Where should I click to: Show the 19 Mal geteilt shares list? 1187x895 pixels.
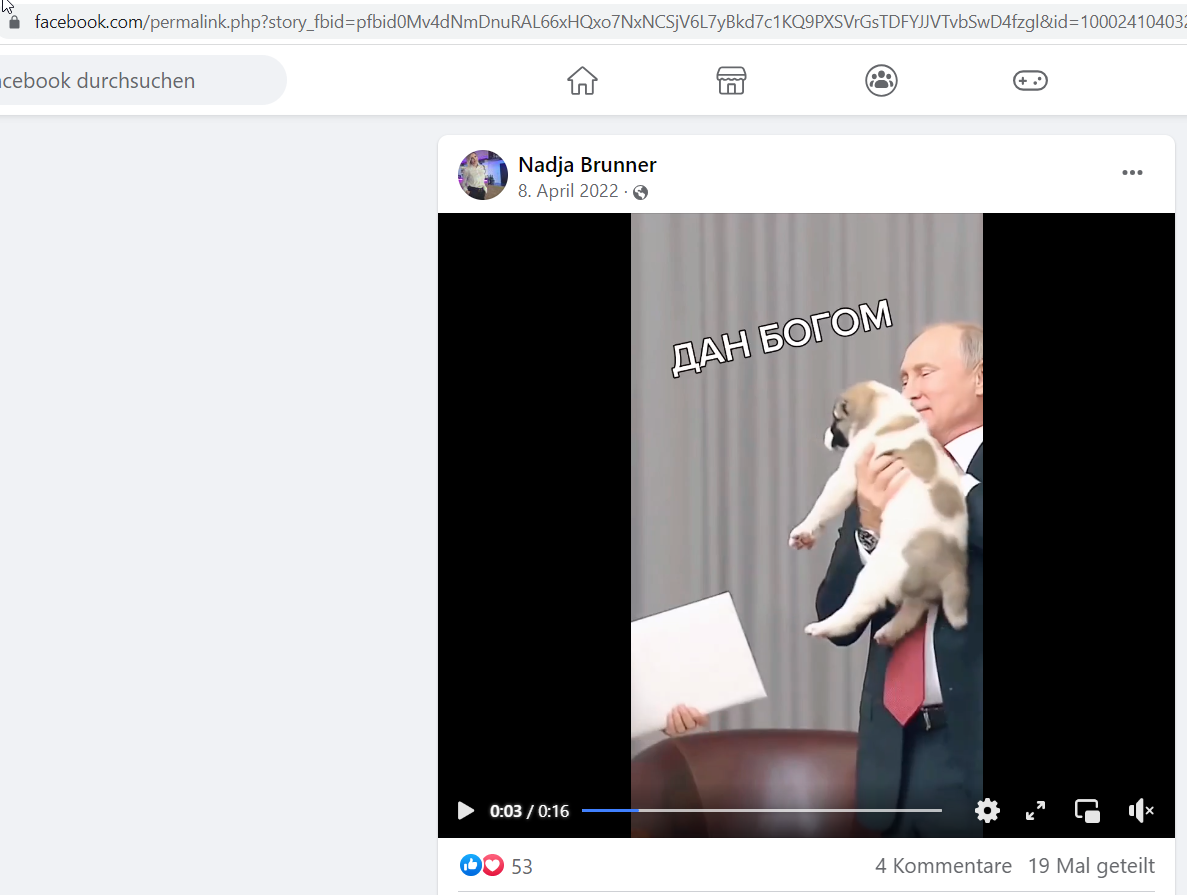pos(1091,865)
